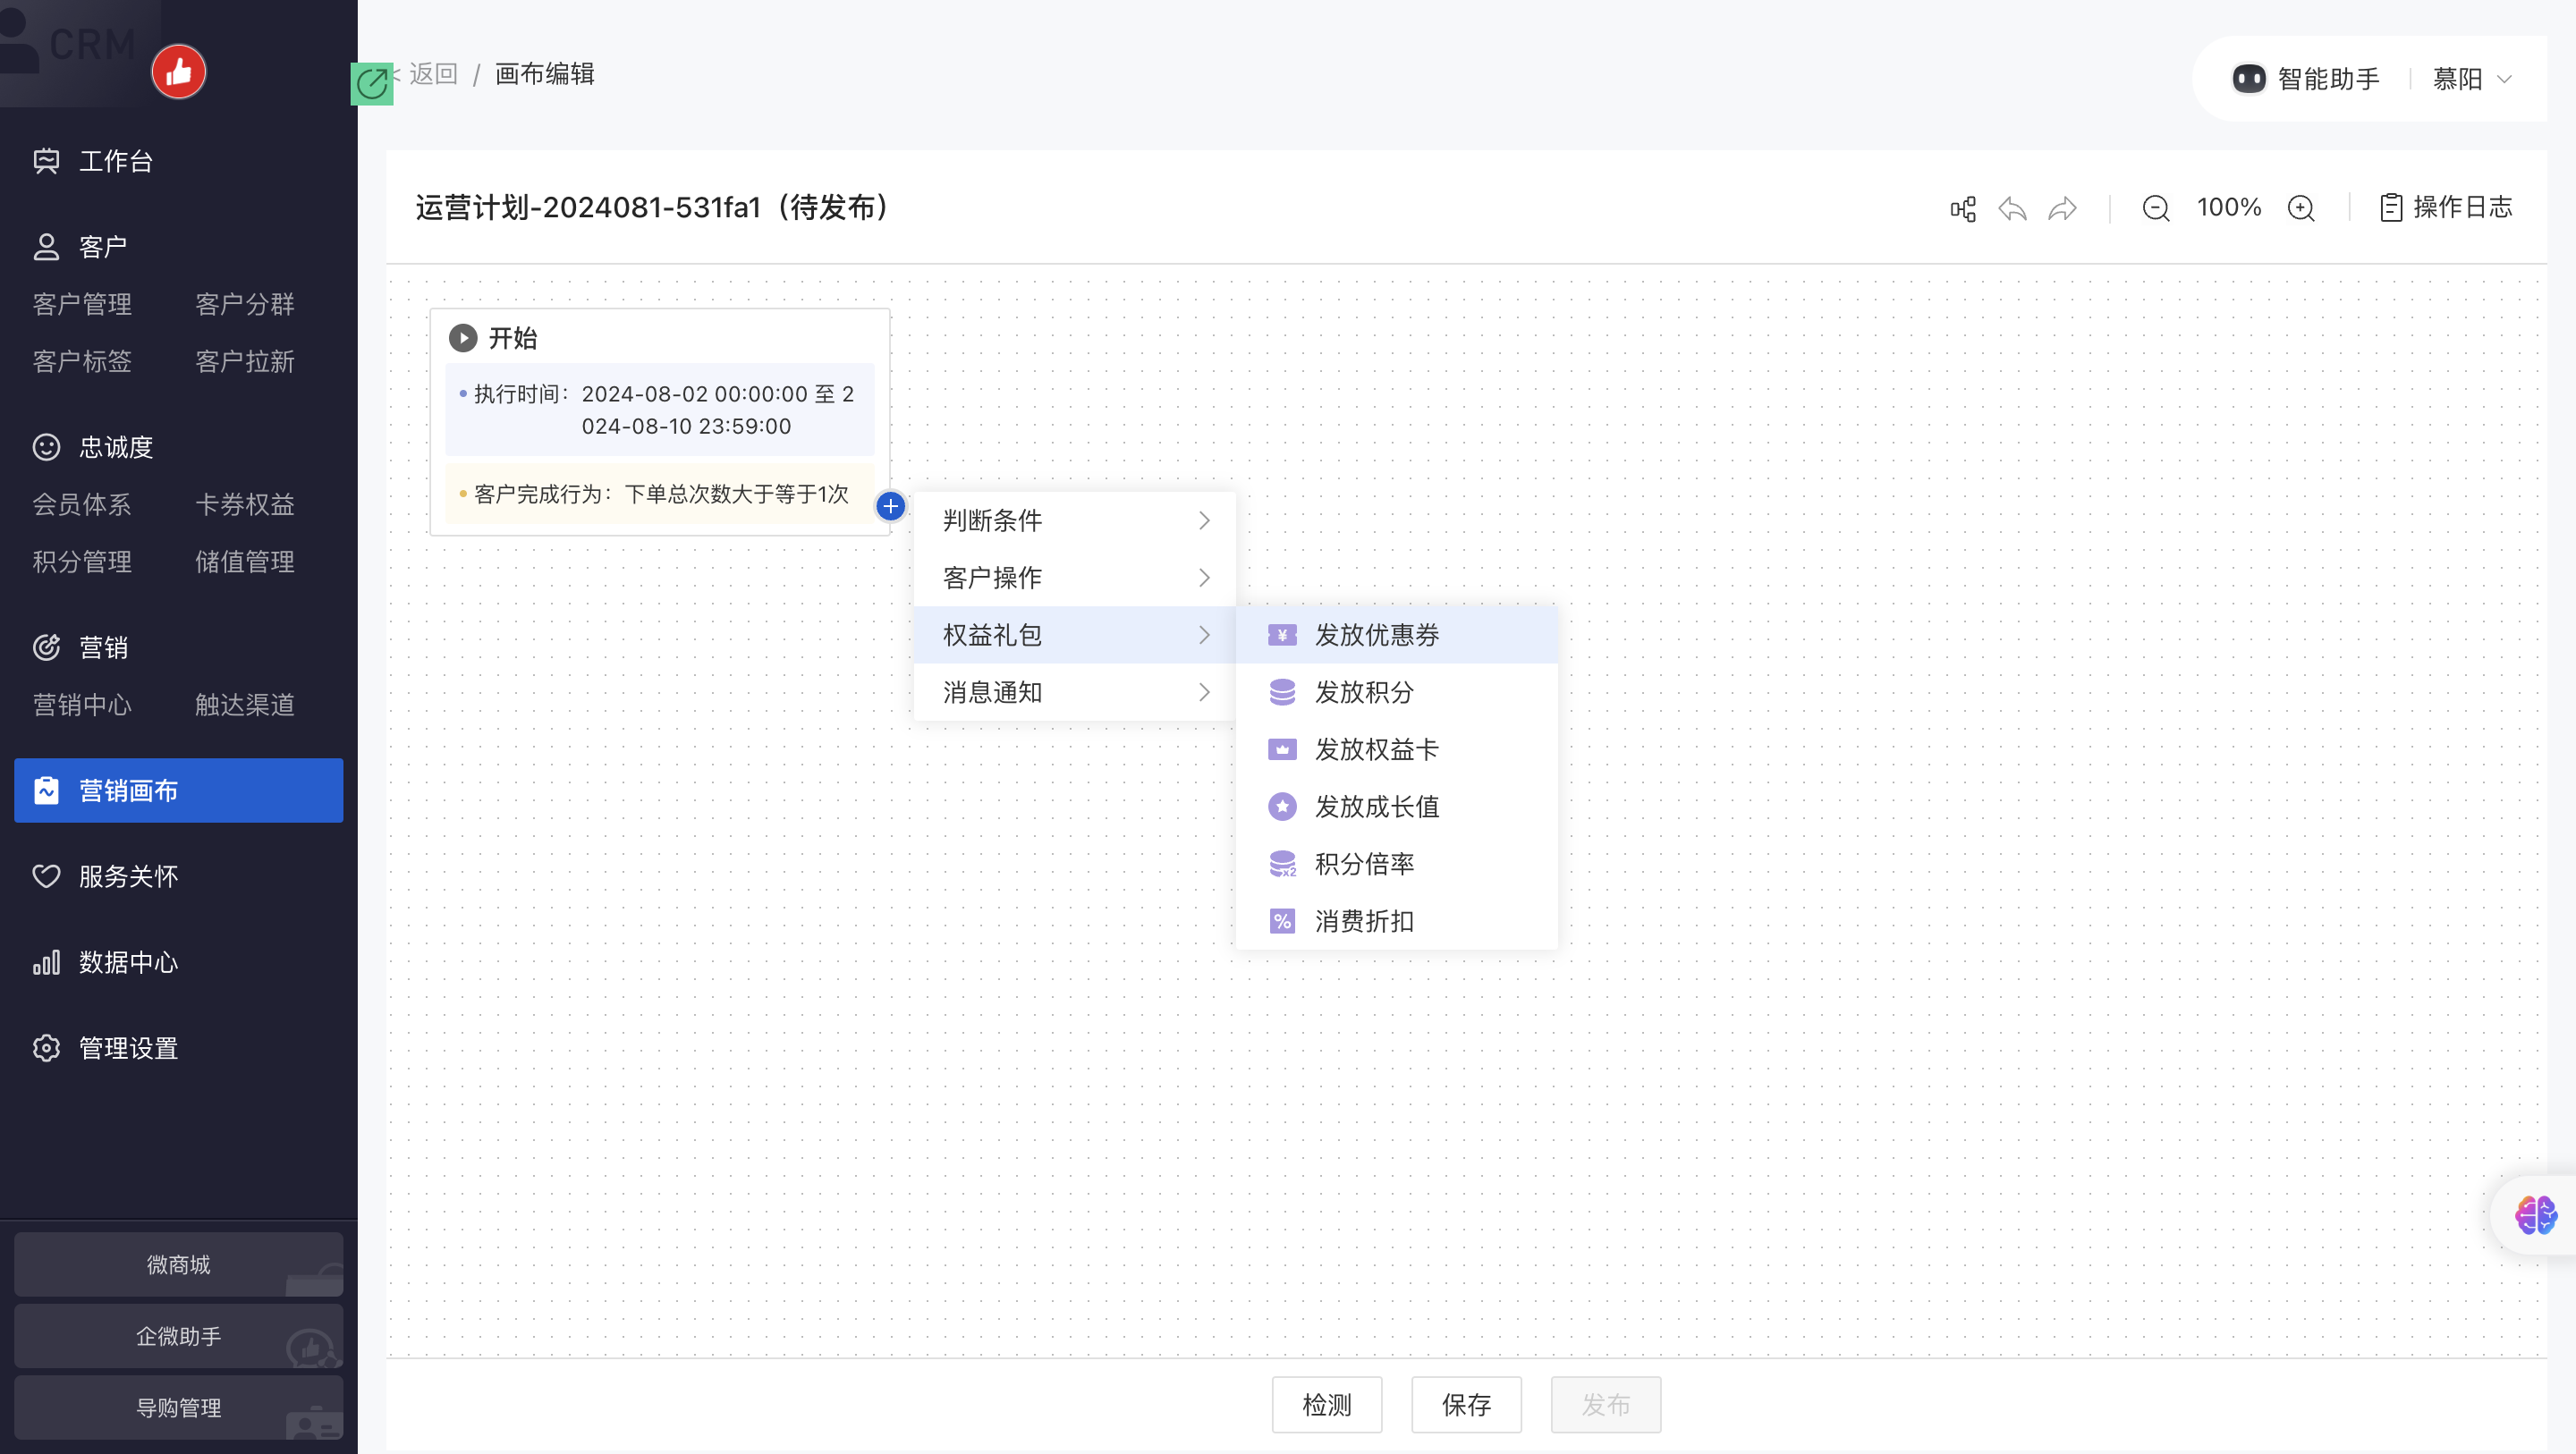Choose 发放积分 in the benefits submenu
This screenshot has width=2576, height=1454.
1364,692
